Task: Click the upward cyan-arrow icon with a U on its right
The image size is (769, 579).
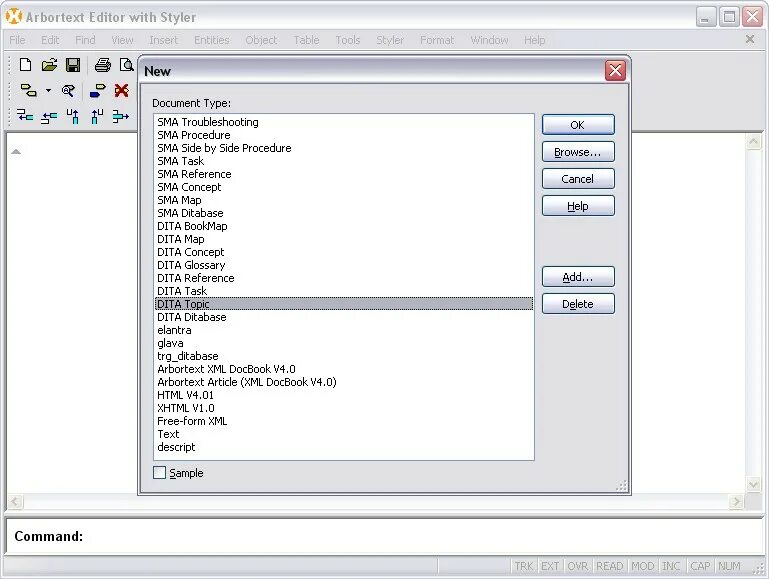Action: click(x=97, y=116)
